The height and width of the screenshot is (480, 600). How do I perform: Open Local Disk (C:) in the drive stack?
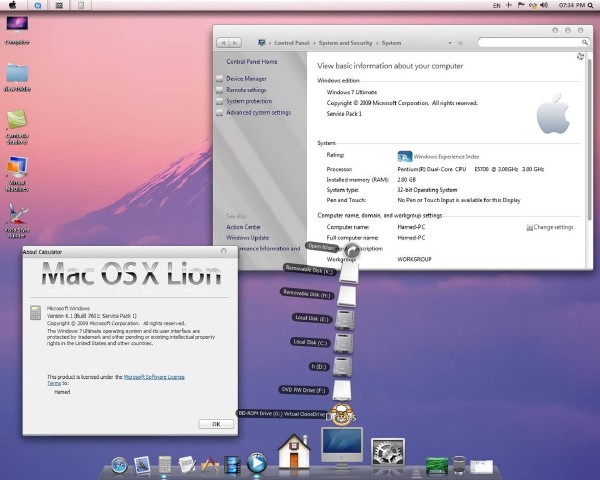click(344, 343)
